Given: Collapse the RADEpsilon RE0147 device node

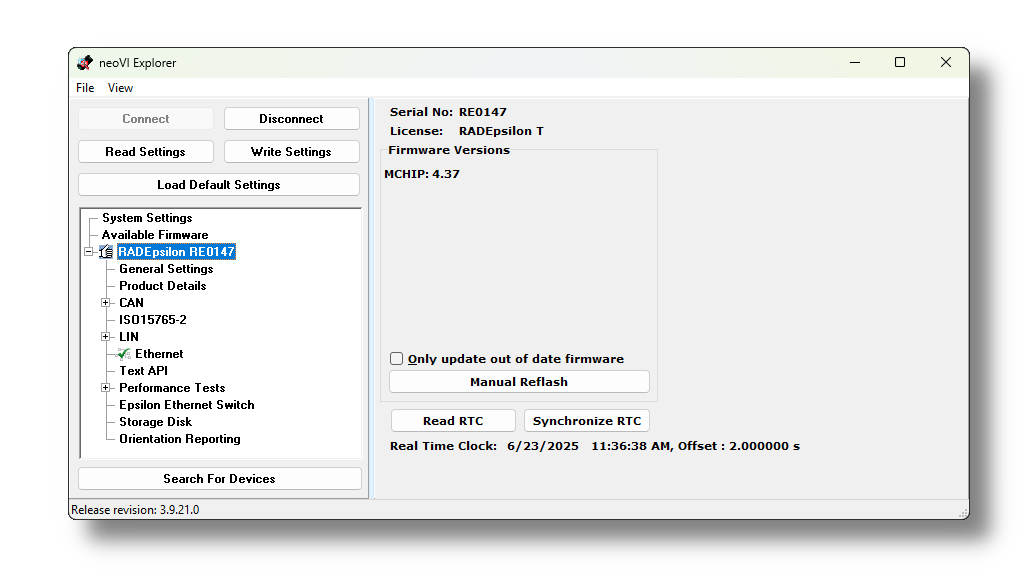Looking at the screenshot, I should click(x=89, y=252).
